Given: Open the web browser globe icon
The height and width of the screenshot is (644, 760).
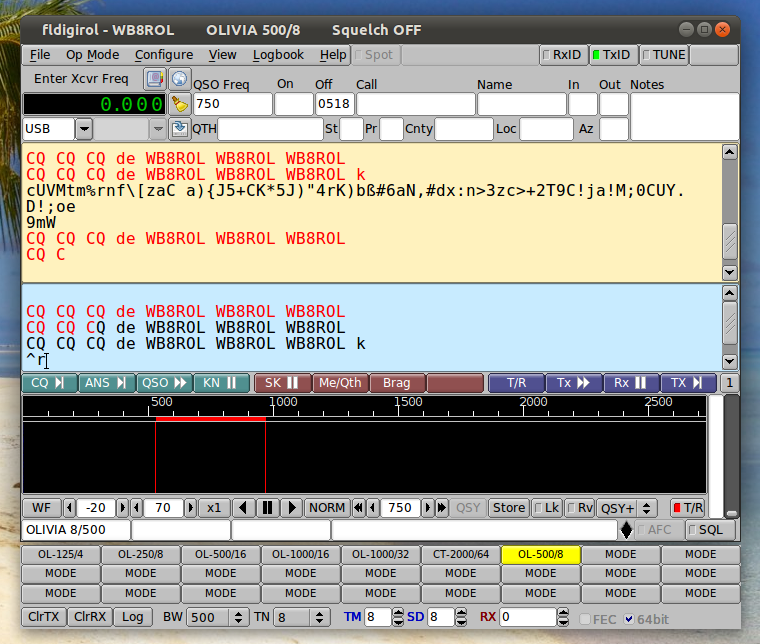Looking at the screenshot, I should 179,79.
